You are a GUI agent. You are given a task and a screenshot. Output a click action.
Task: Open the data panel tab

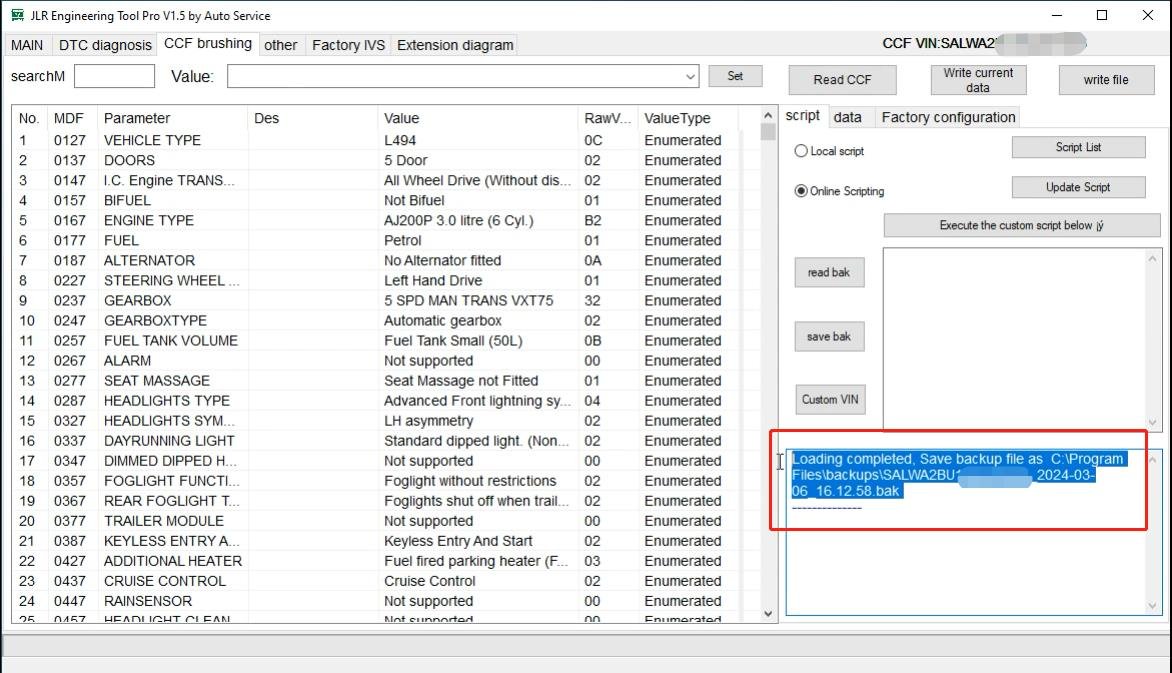tap(848, 117)
